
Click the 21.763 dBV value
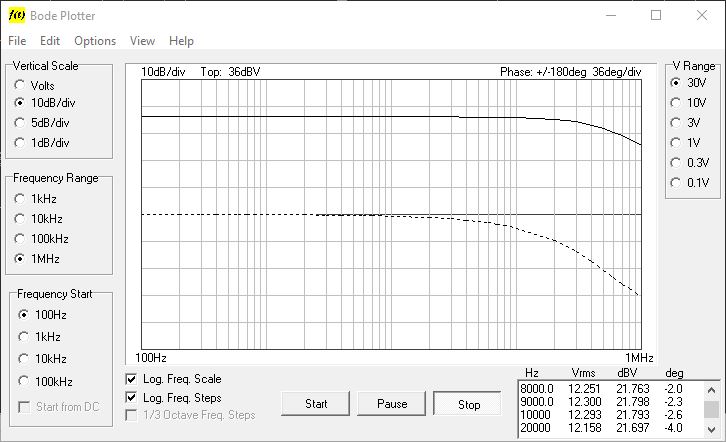[x=632, y=388]
